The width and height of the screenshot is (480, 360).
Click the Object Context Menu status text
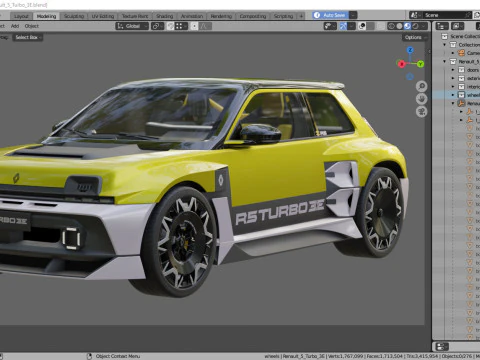(x=118, y=356)
